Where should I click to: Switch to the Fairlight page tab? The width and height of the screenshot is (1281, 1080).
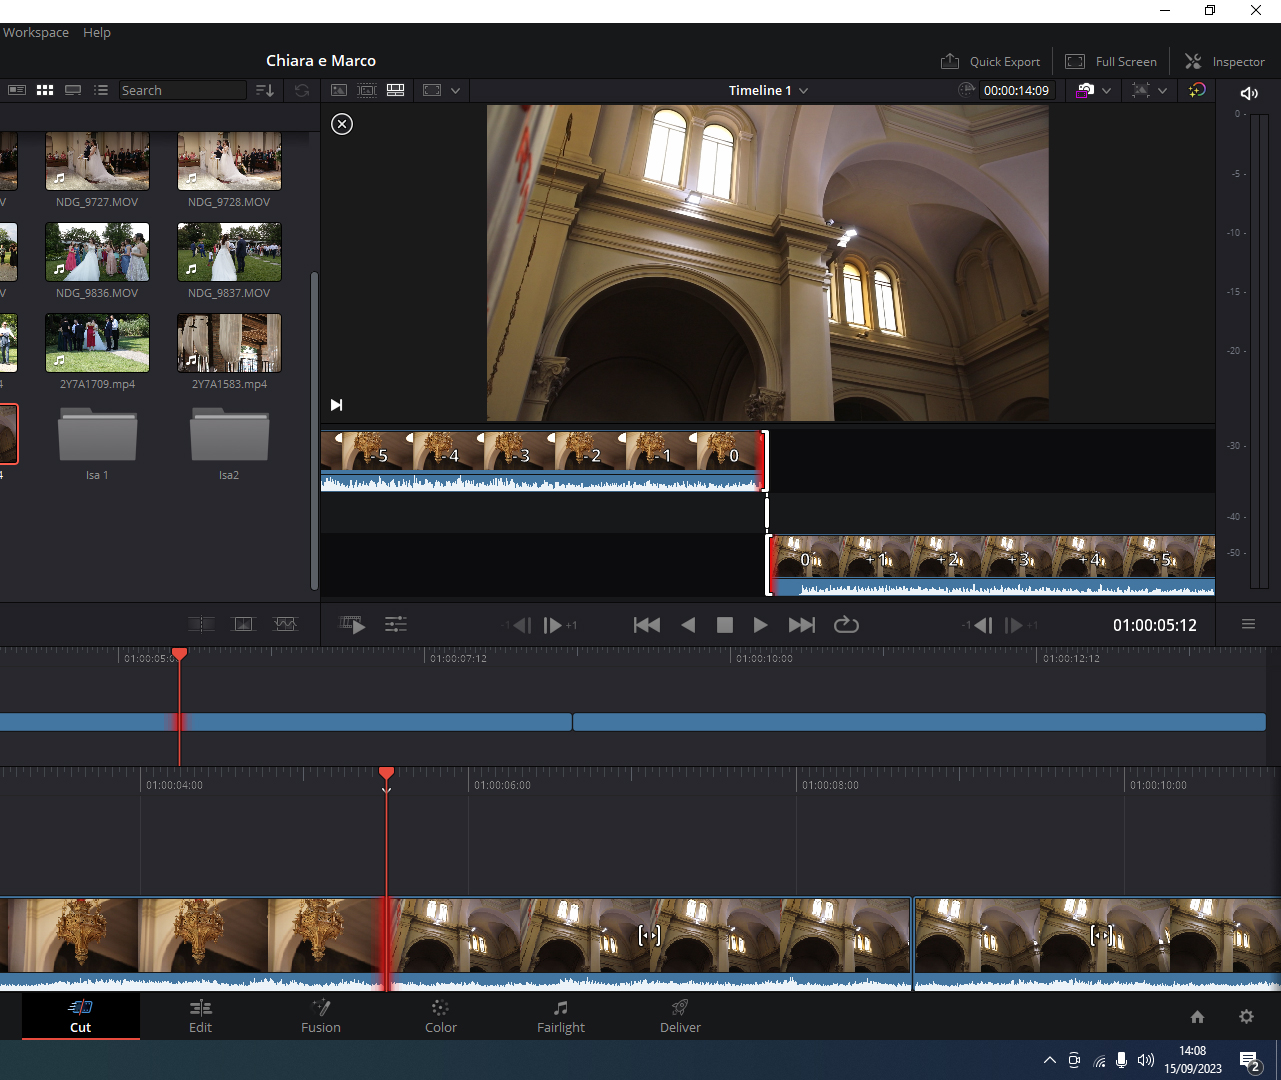coord(561,1016)
